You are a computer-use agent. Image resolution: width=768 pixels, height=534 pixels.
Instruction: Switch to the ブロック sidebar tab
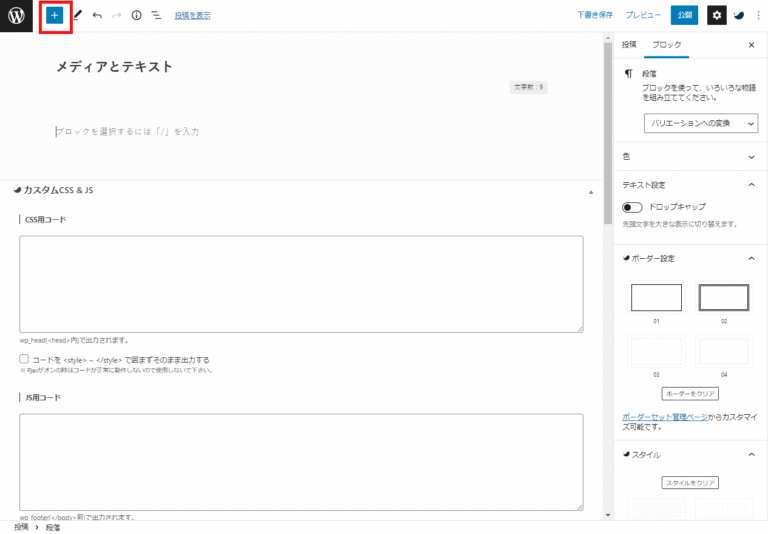pyautogui.click(x=667, y=45)
